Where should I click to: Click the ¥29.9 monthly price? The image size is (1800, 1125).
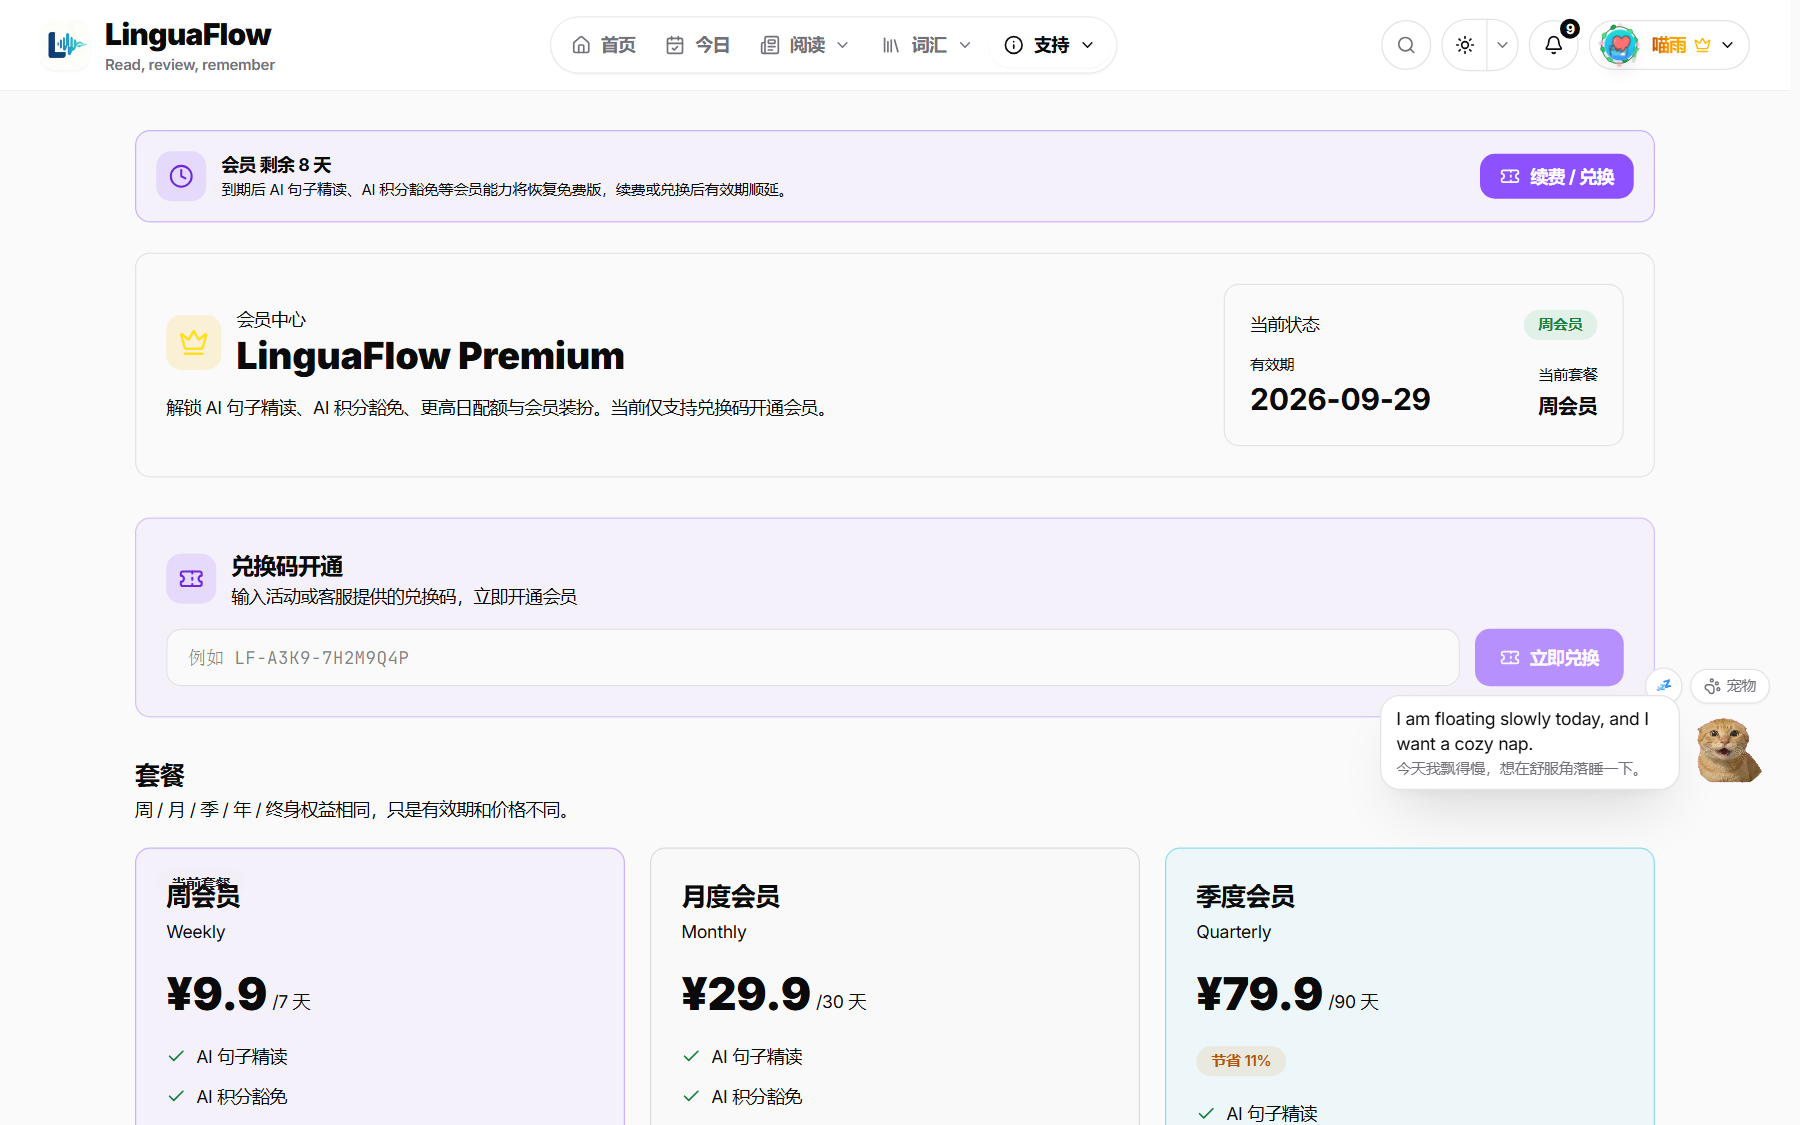coord(746,994)
